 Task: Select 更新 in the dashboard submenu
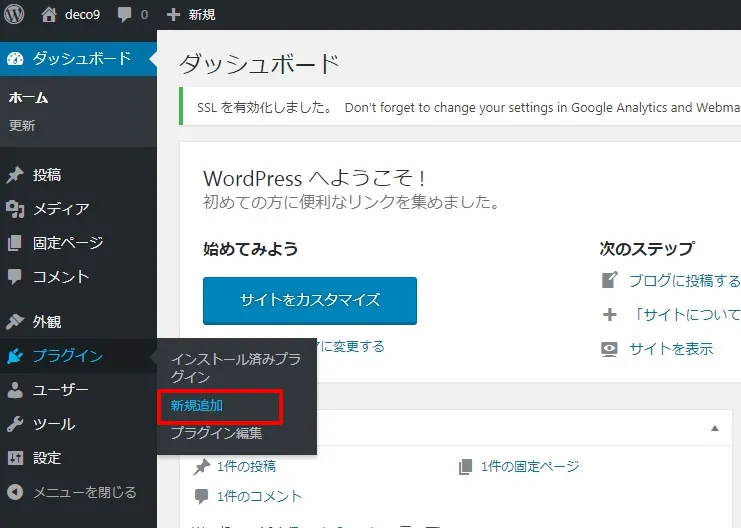(22, 126)
